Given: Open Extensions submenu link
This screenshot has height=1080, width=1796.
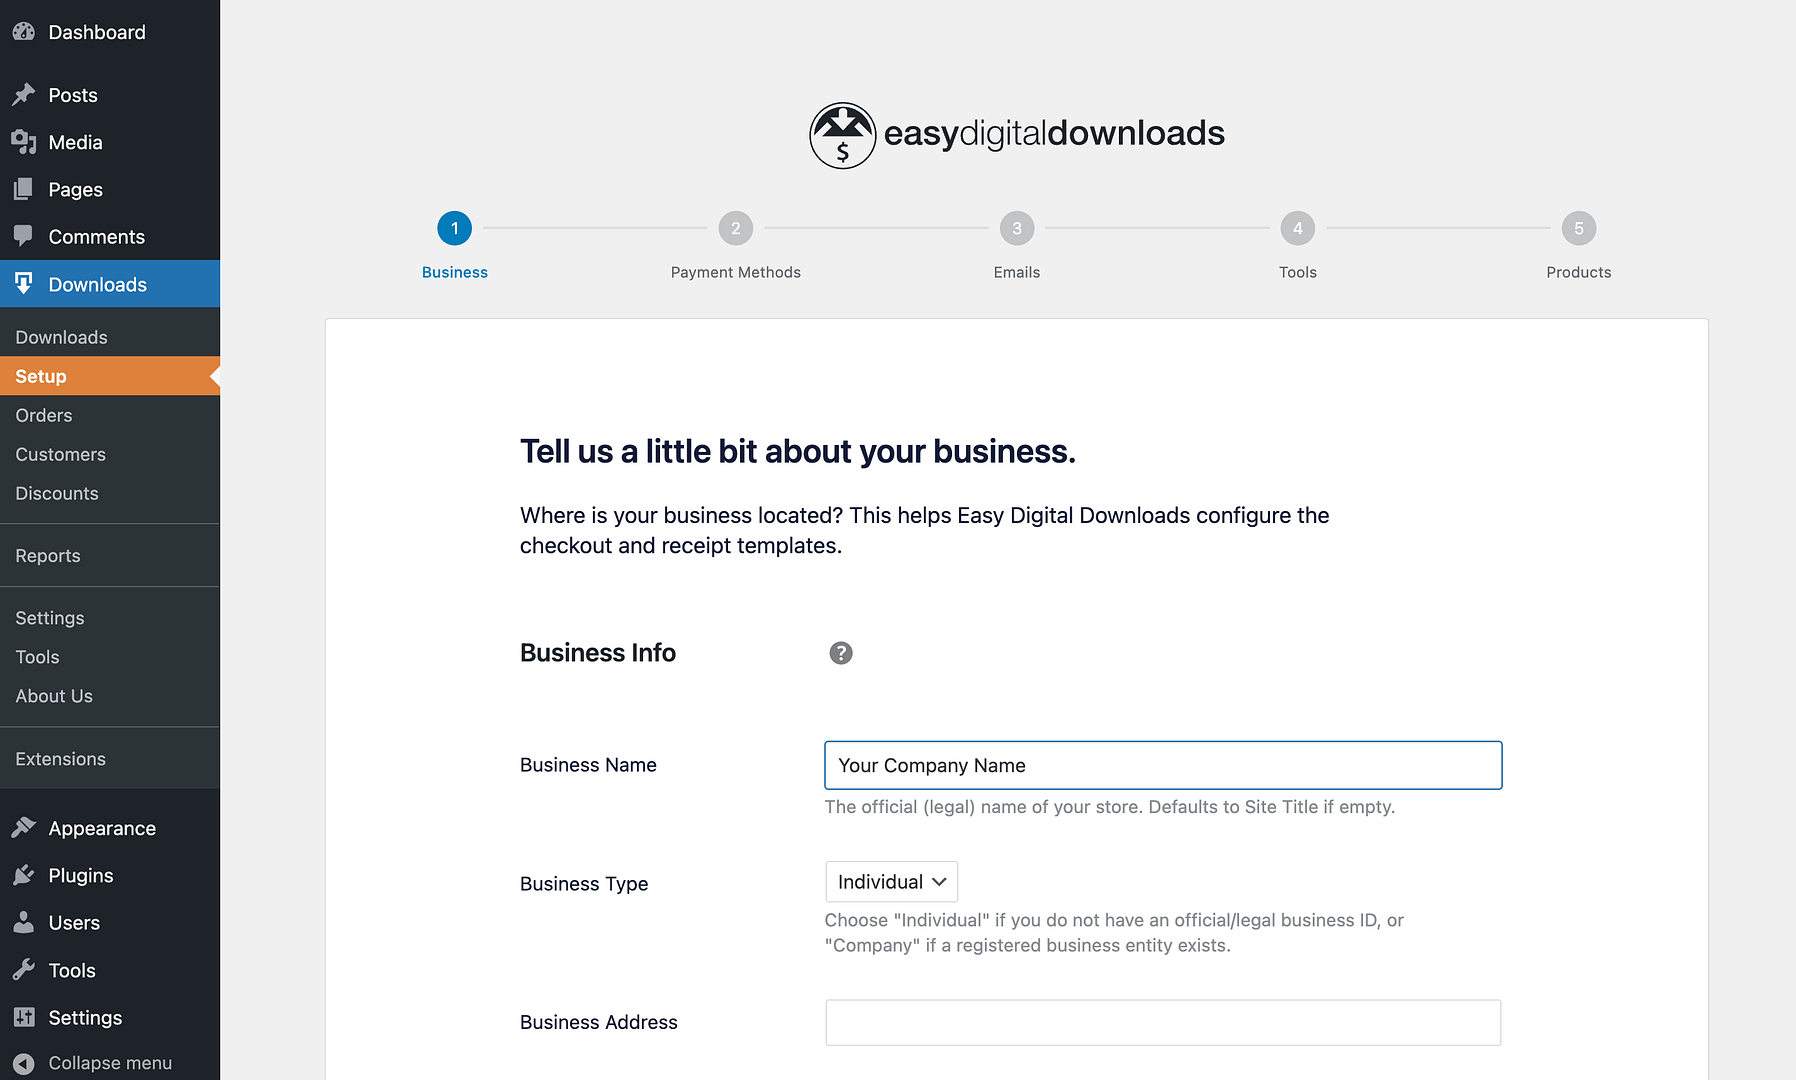Looking at the screenshot, I should pyautogui.click(x=110, y=759).
